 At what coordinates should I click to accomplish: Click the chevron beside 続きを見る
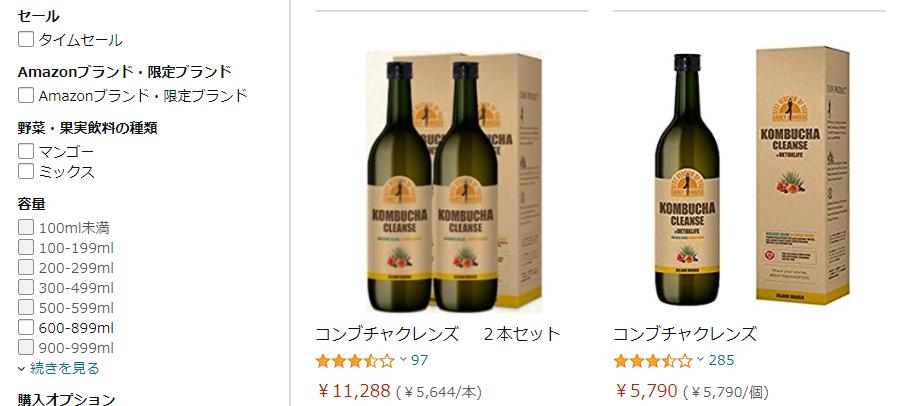(x=22, y=369)
